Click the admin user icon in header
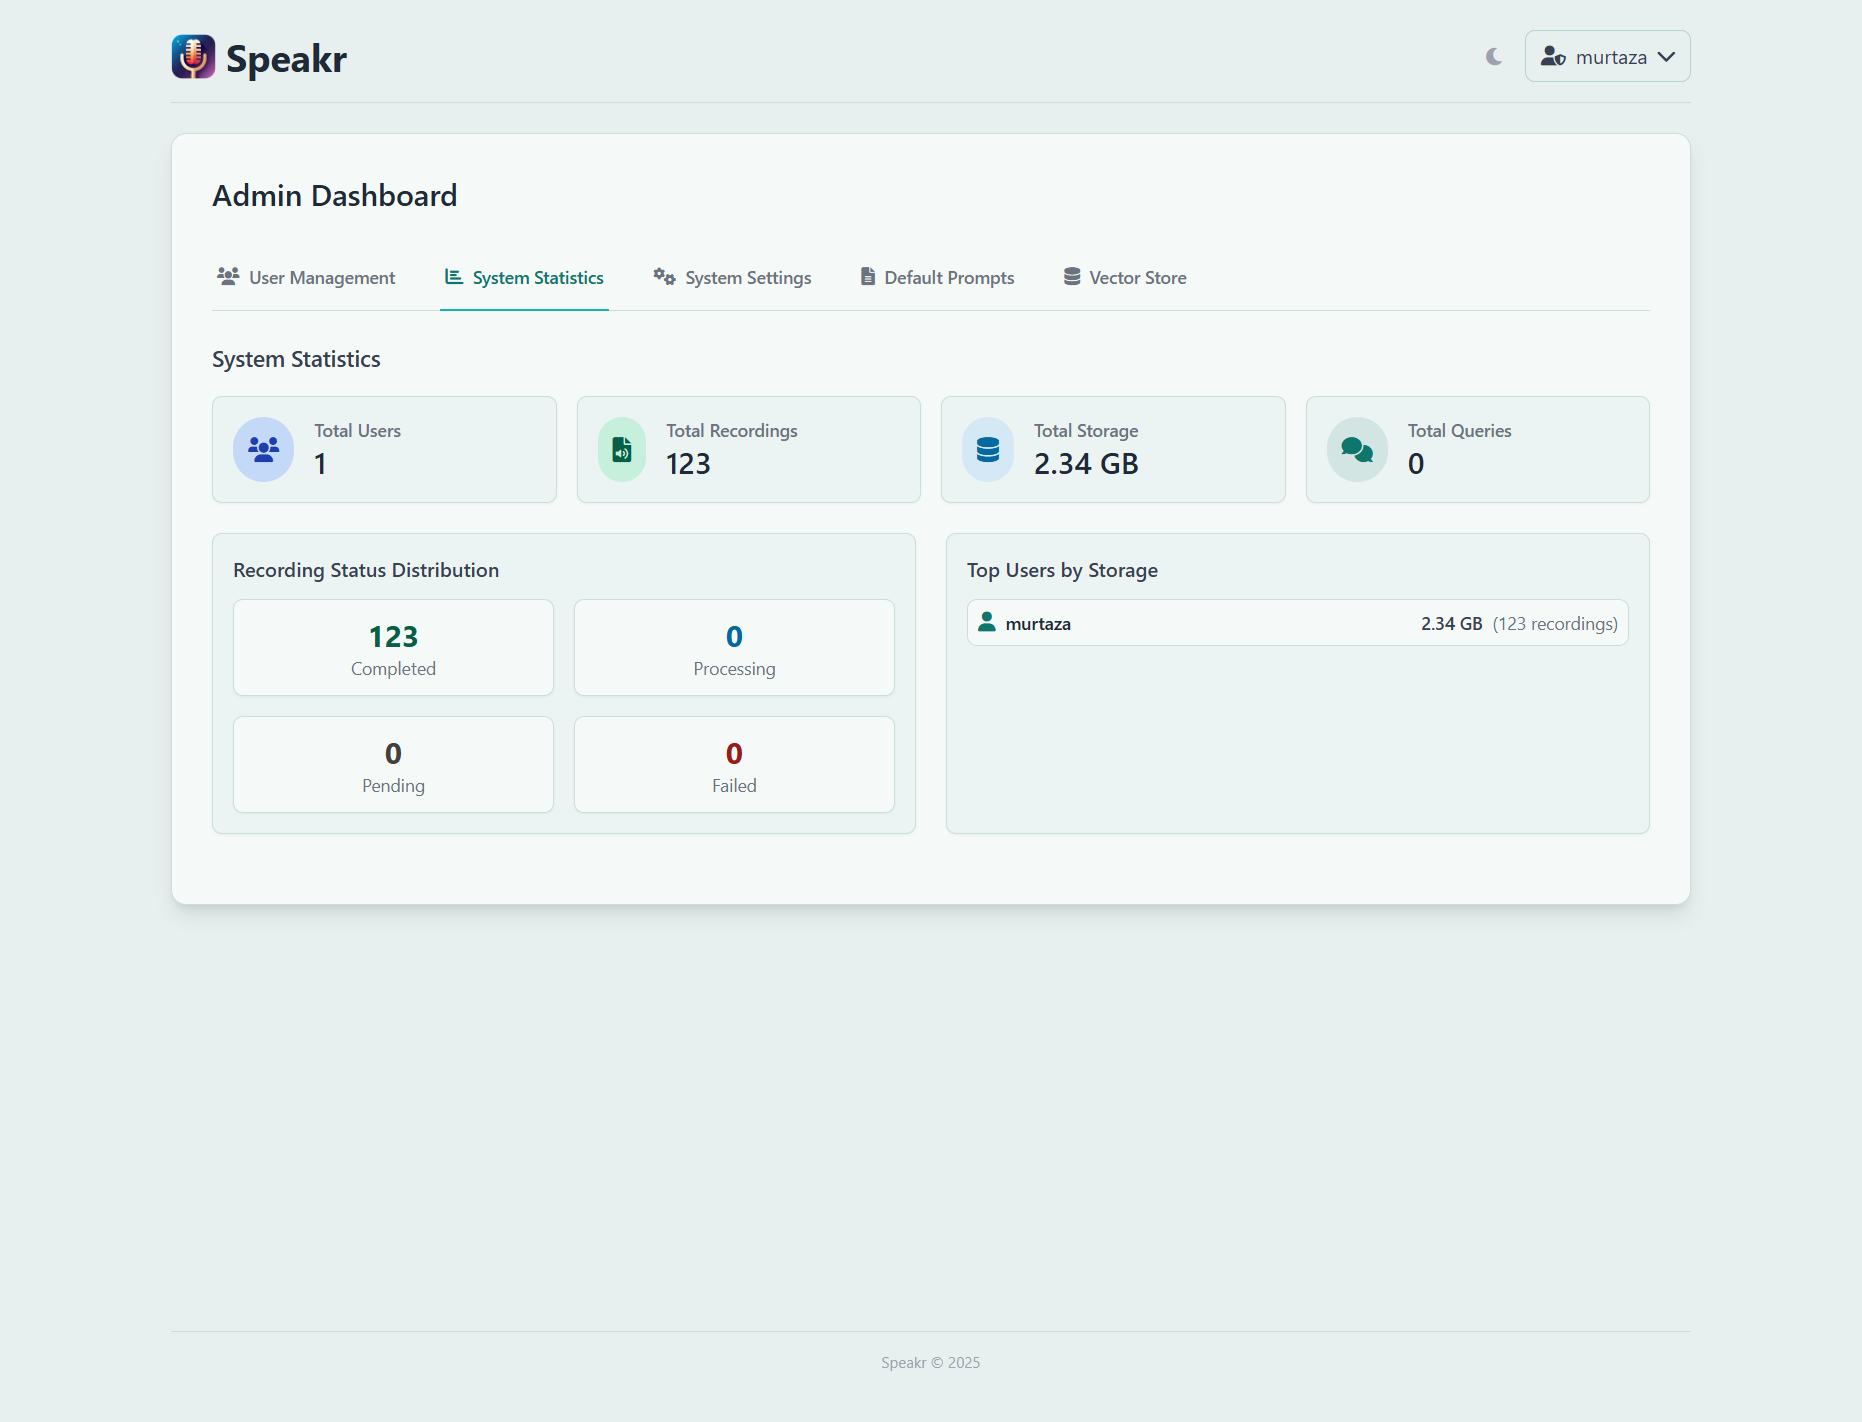 click(x=1553, y=57)
